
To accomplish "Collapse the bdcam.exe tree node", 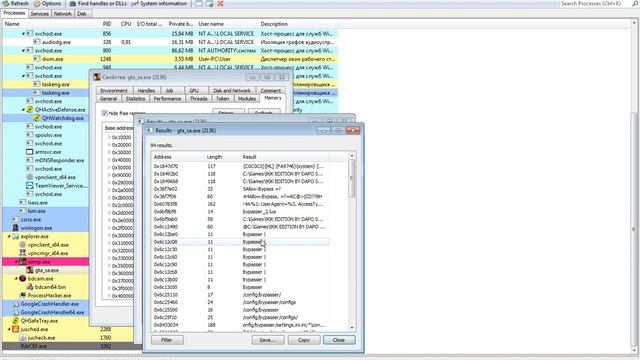I will point(16,278).
